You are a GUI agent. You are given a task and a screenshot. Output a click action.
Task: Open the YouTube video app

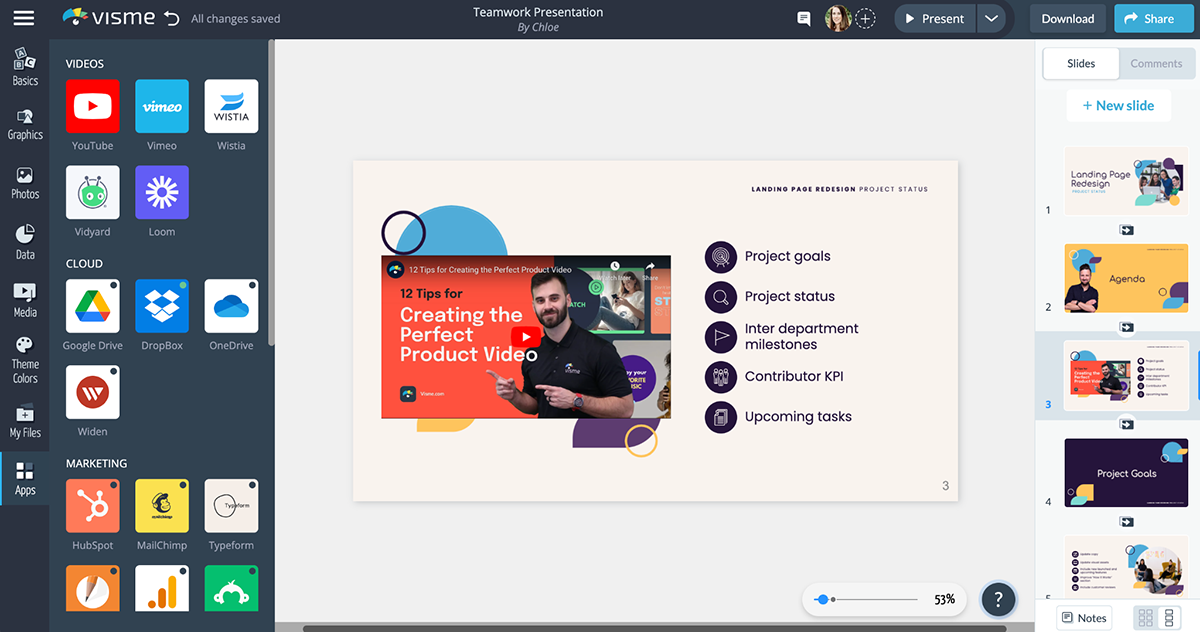pos(92,106)
